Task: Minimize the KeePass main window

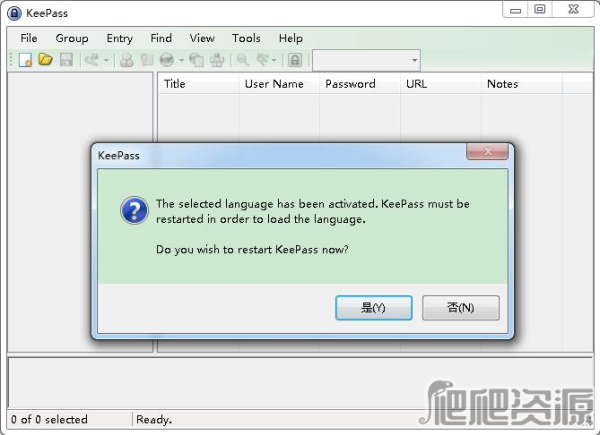Action: pos(515,10)
